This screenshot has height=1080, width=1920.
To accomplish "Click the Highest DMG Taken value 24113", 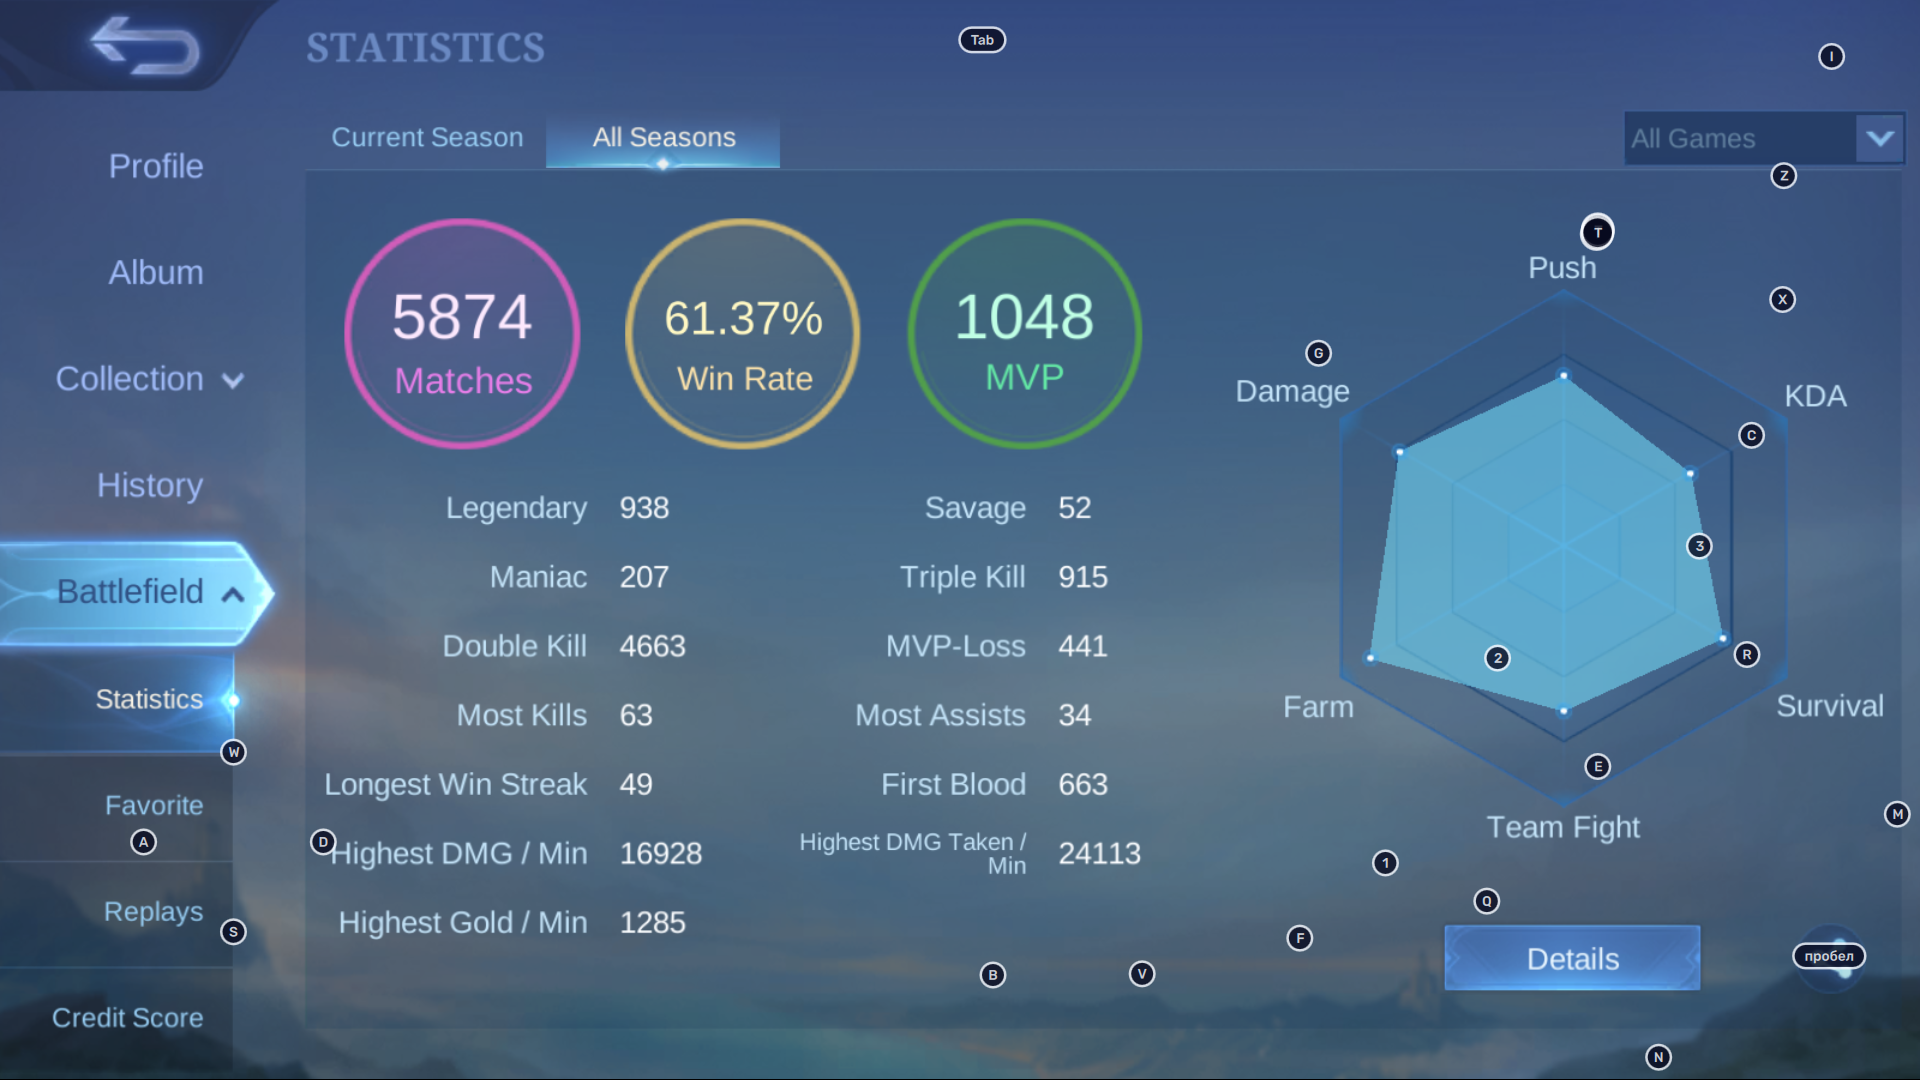I will click(x=1100, y=853).
